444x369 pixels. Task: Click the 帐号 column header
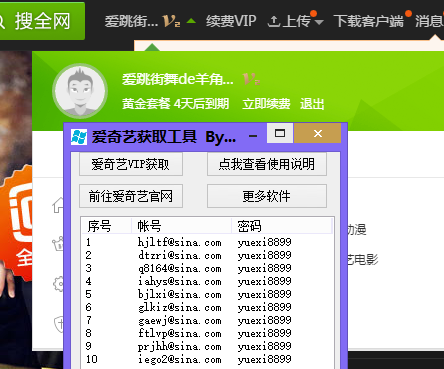pyautogui.click(x=182, y=226)
